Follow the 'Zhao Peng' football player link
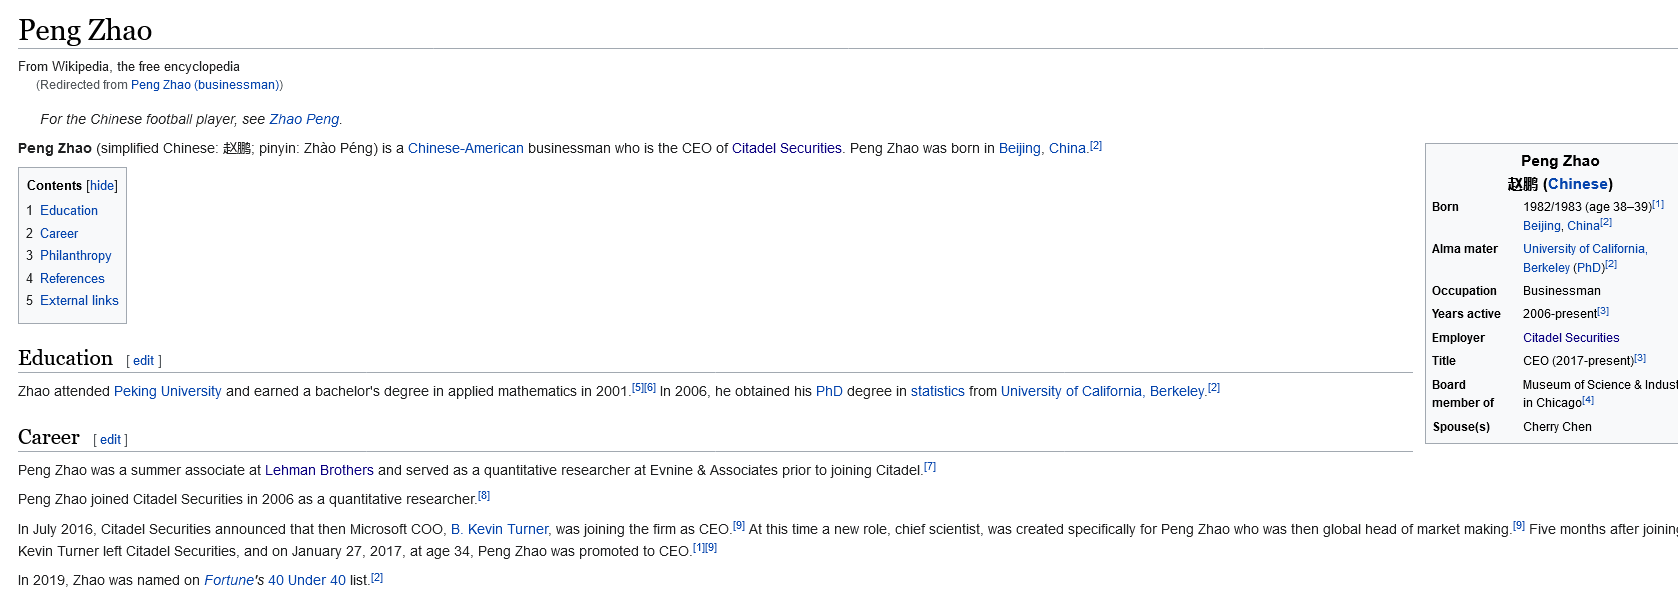Viewport: 1678px width, 615px height. [x=305, y=119]
